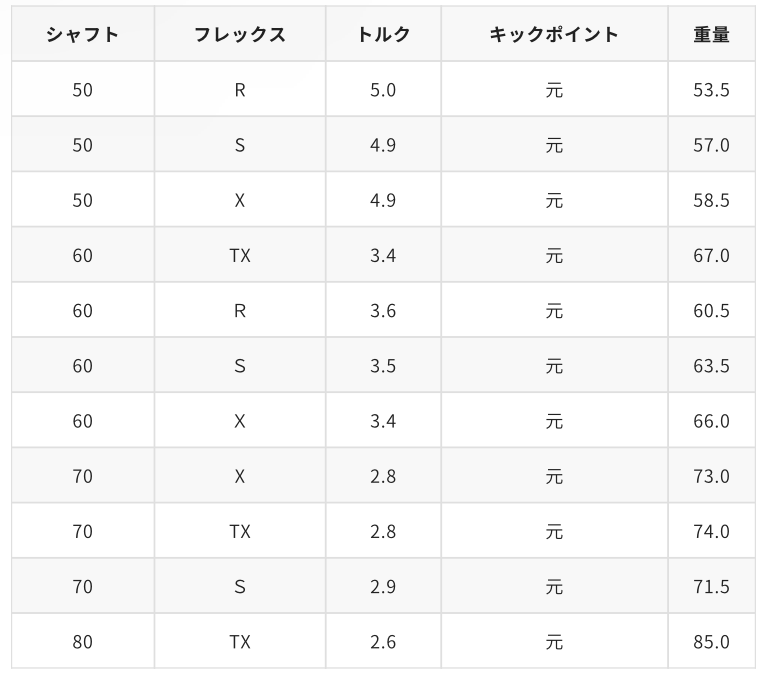Click the weight value 57.0

pyautogui.click(x=711, y=145)
